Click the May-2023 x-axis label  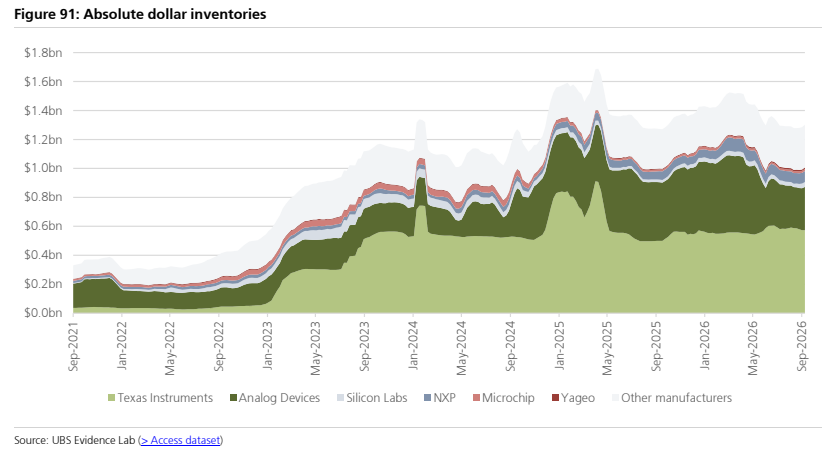pos(316,348)
